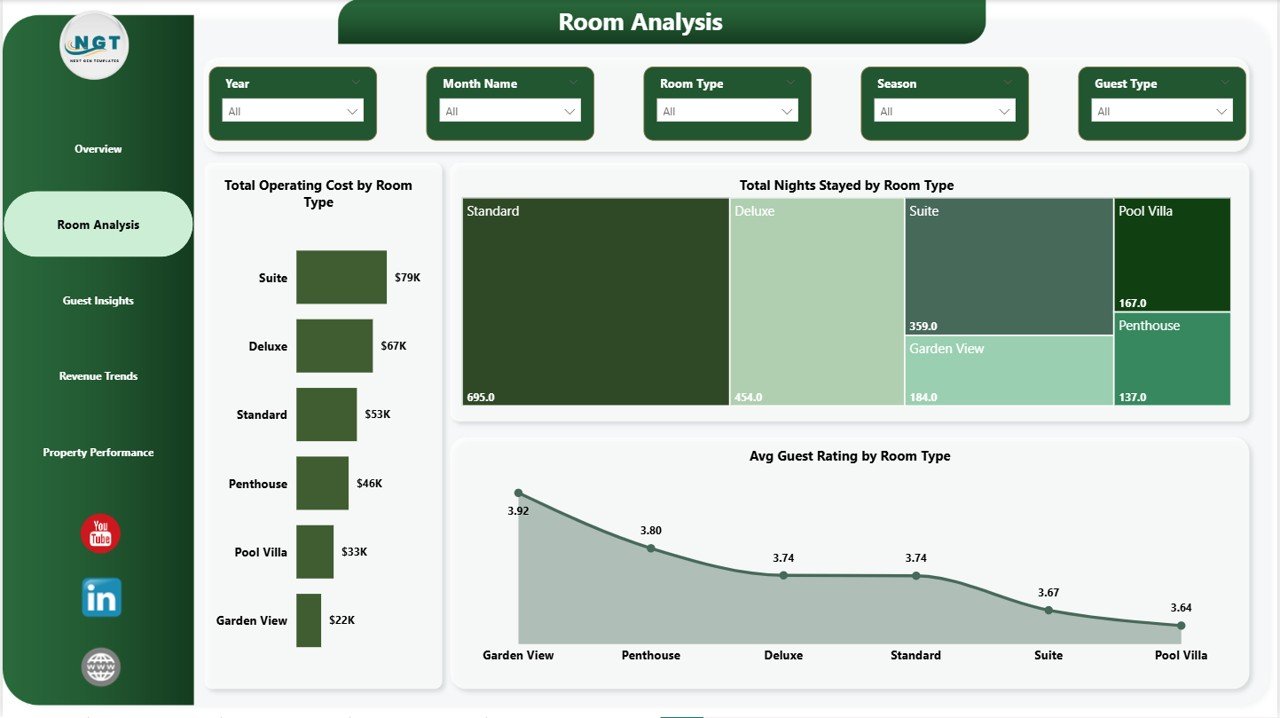
Task: Open the LinkedIn icon link
Action: [101, 597]
